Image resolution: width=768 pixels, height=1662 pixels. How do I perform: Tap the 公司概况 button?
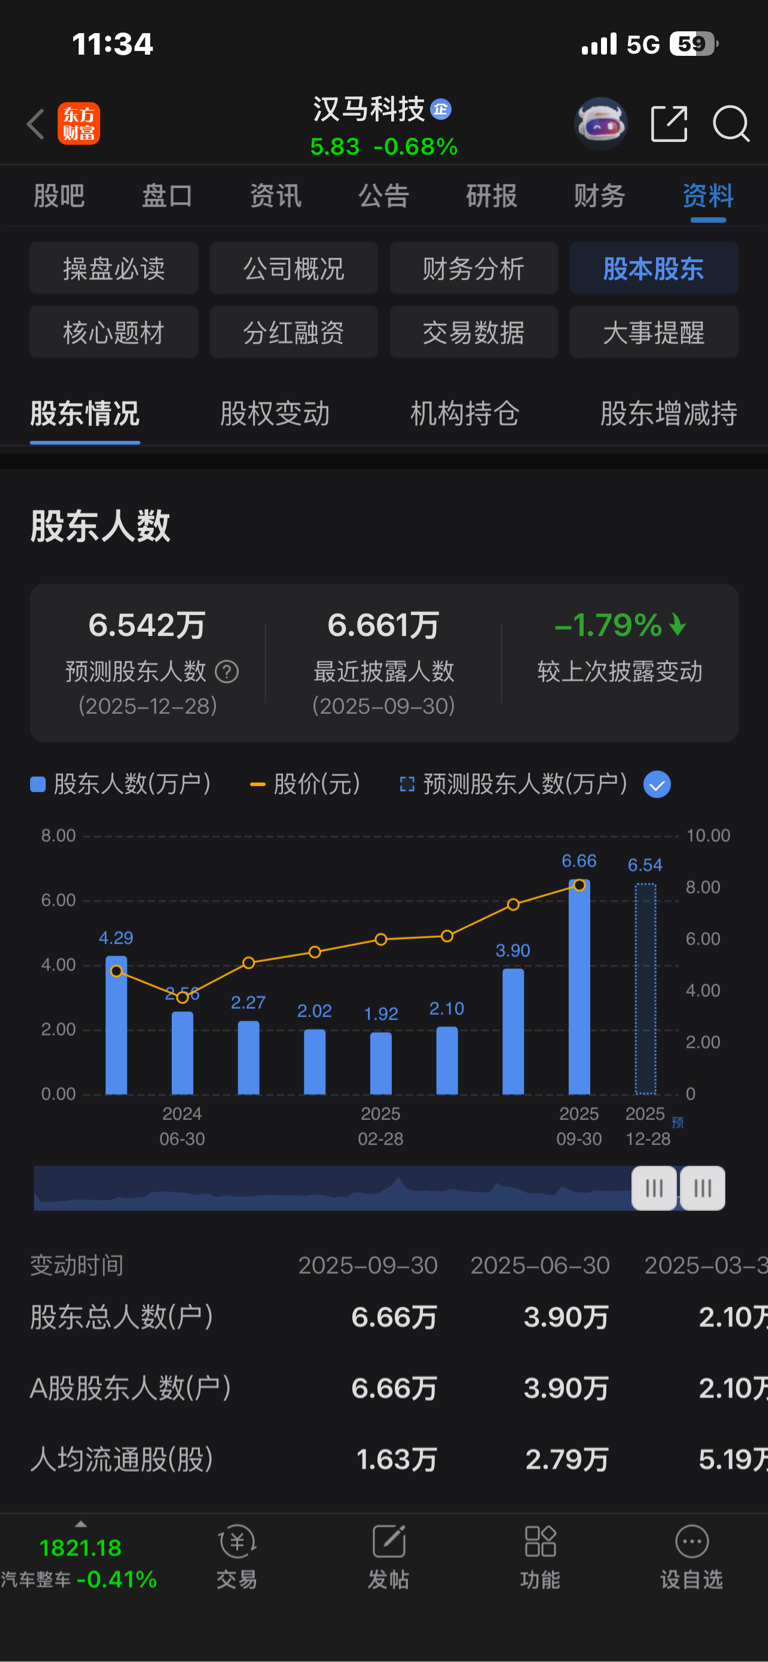[x=294, y=268]
